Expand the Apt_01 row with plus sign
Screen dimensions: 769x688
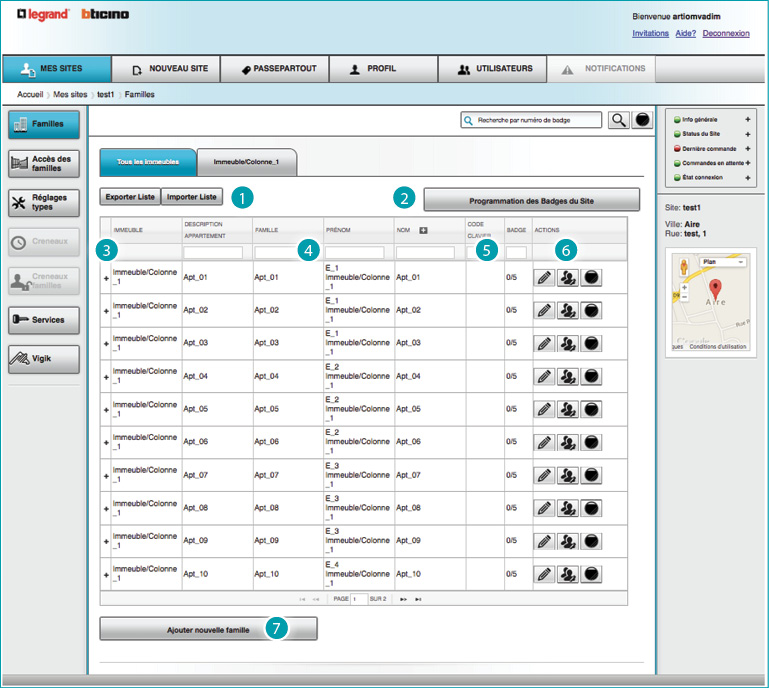106,278
